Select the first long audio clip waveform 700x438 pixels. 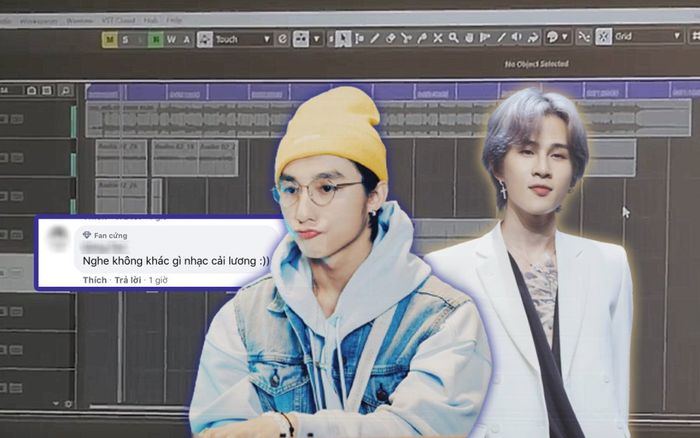pos(180,119)
